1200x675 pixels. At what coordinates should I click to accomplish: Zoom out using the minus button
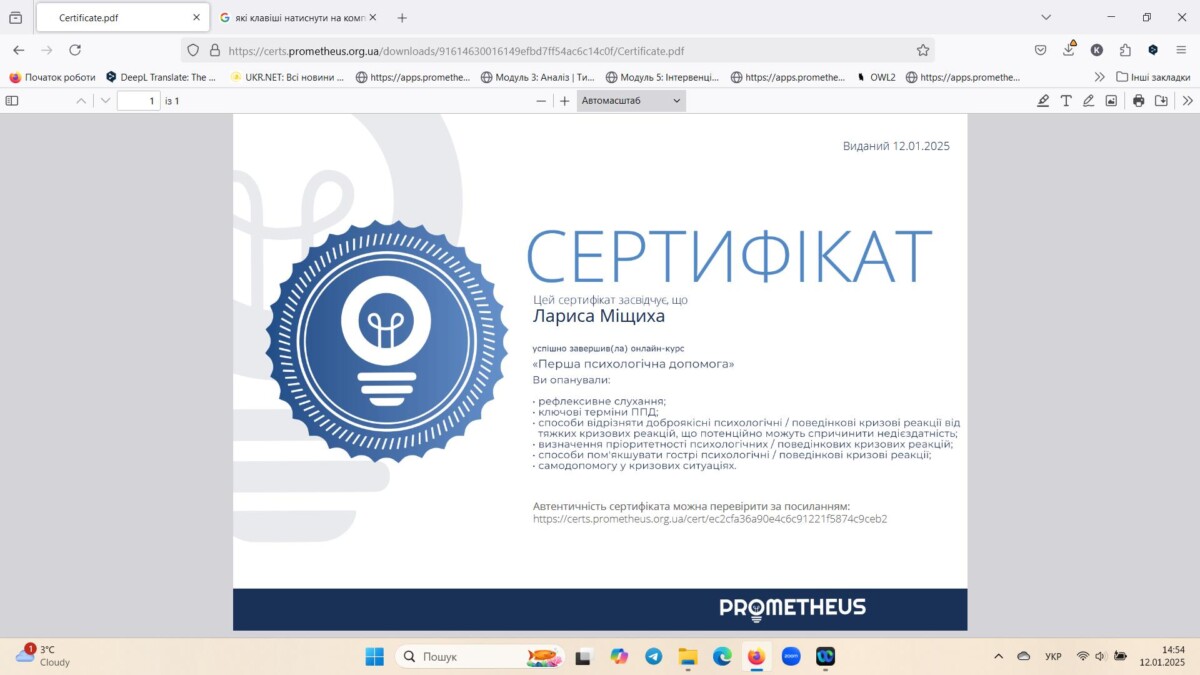[541, 101]
